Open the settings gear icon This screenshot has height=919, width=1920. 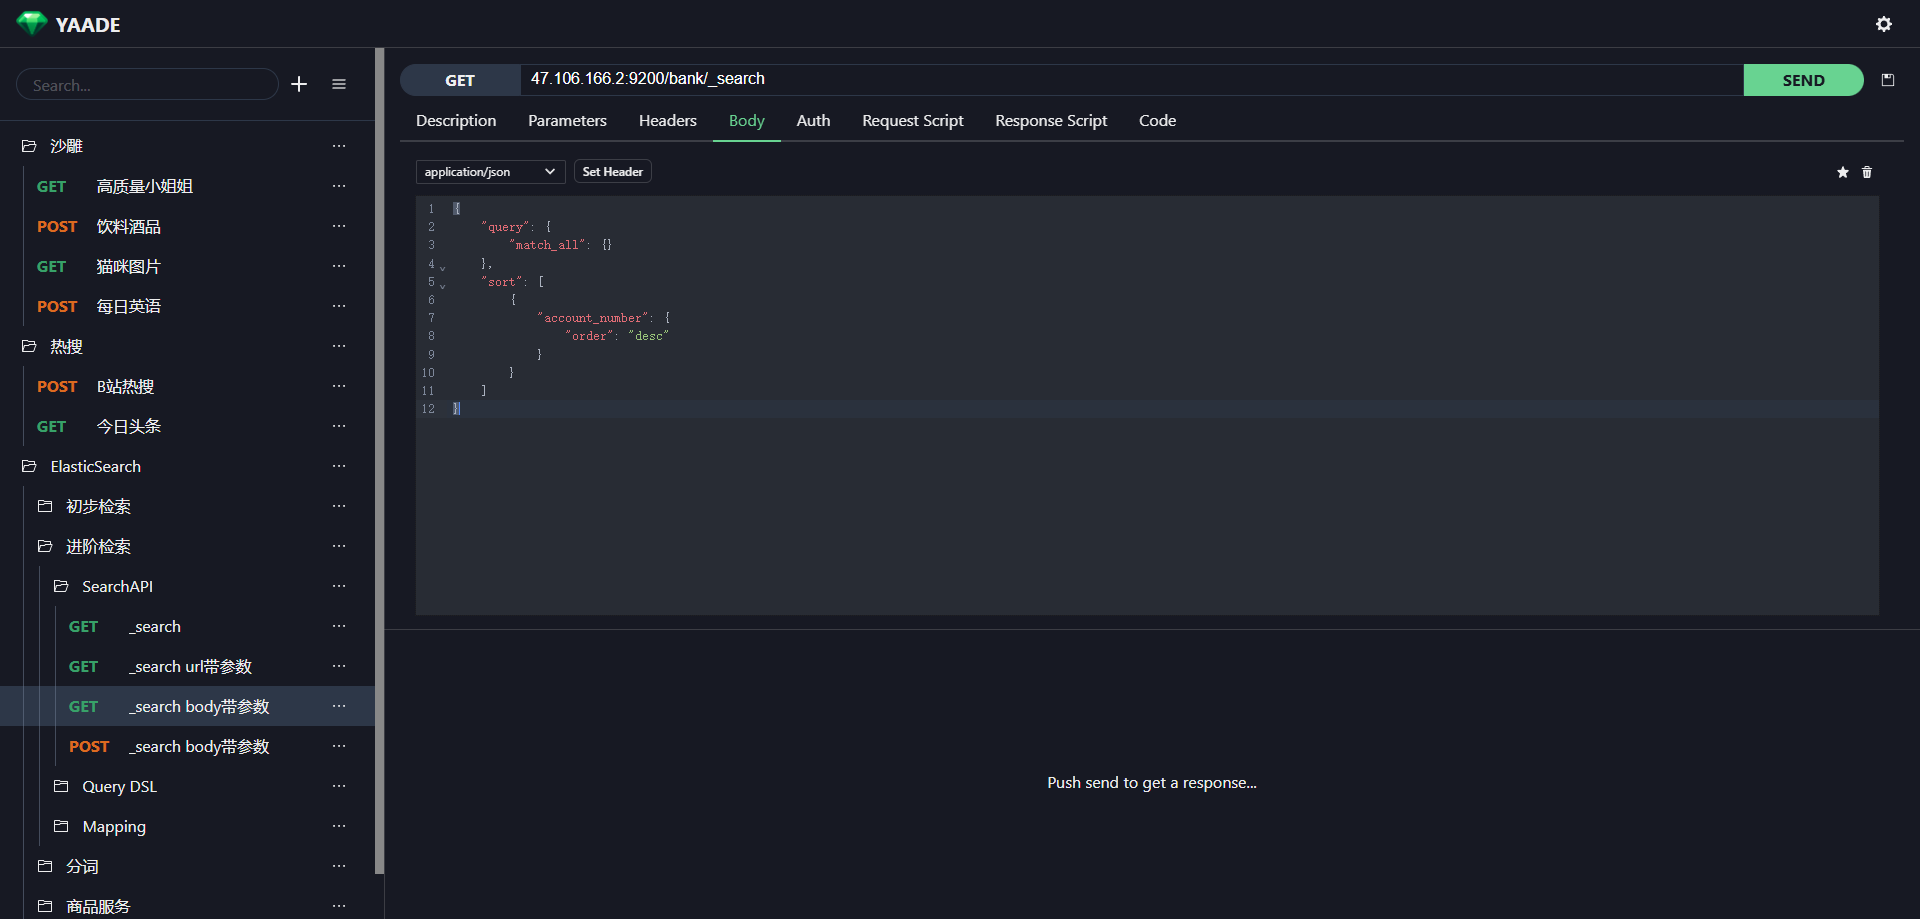pos(1883,24)
